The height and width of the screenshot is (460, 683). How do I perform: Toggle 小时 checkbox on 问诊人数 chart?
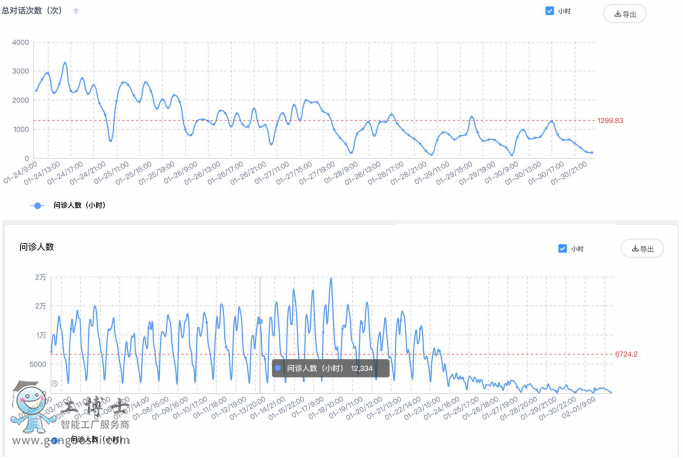pyautogui.click(x=563, y=249)
